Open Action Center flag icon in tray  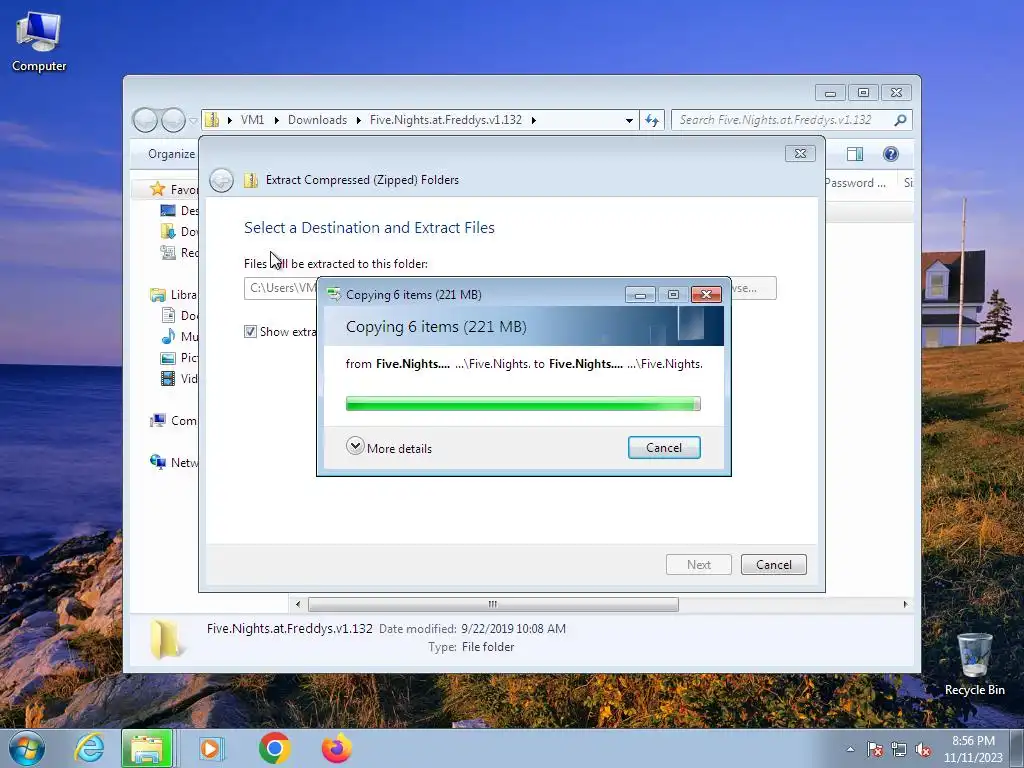[874, 749]
